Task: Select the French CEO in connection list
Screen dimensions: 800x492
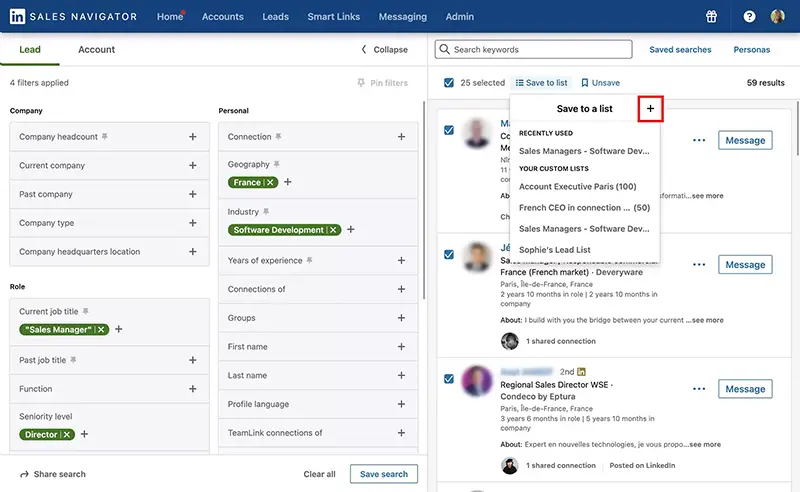Action: pyautogui.click(x=585, y=207)
